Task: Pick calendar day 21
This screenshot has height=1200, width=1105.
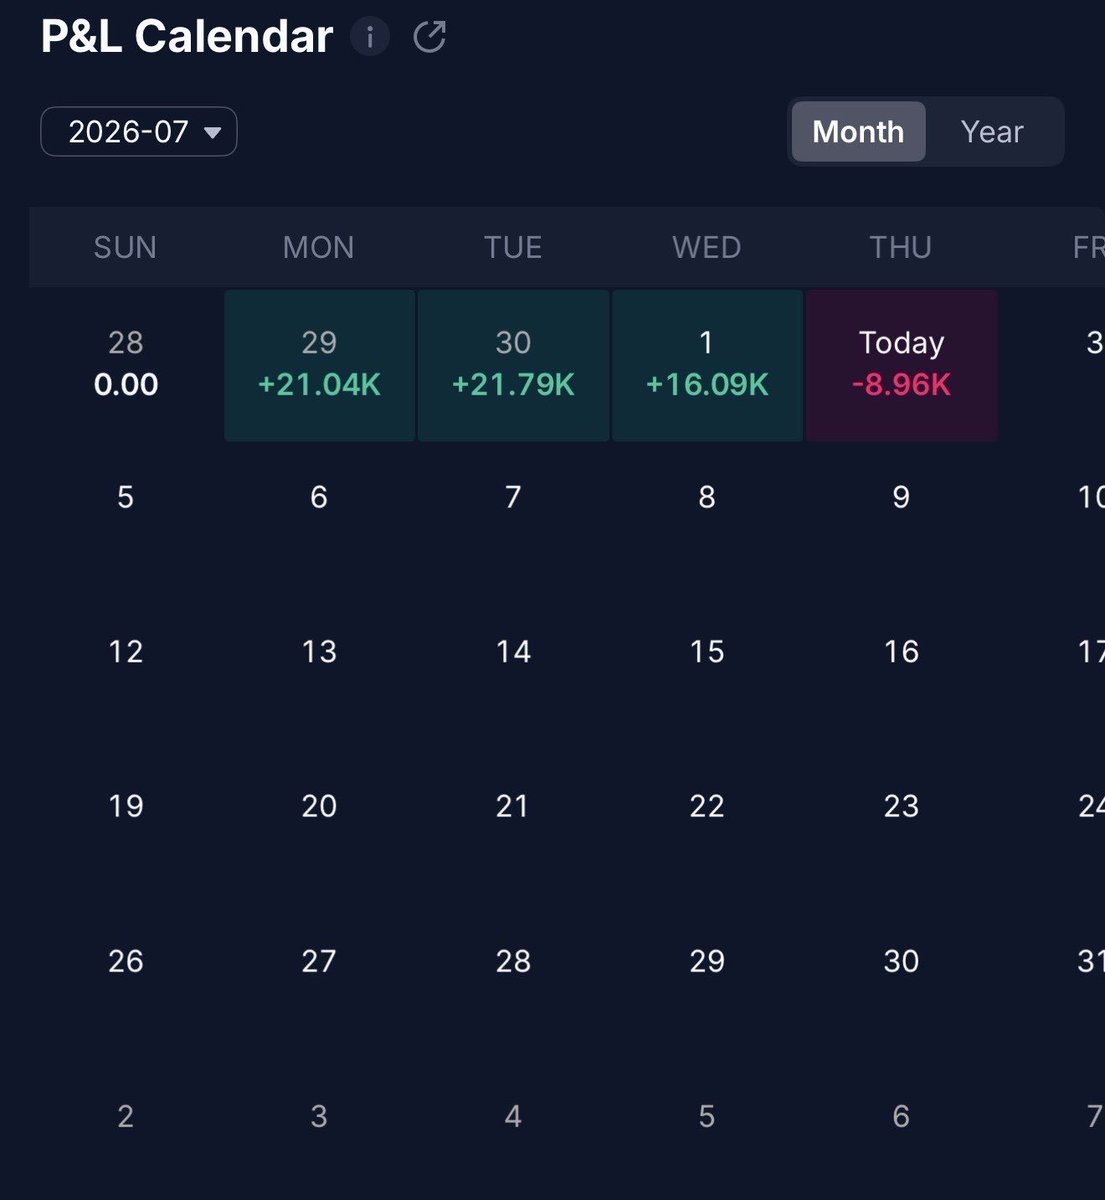Action: [x=513, y=806]
